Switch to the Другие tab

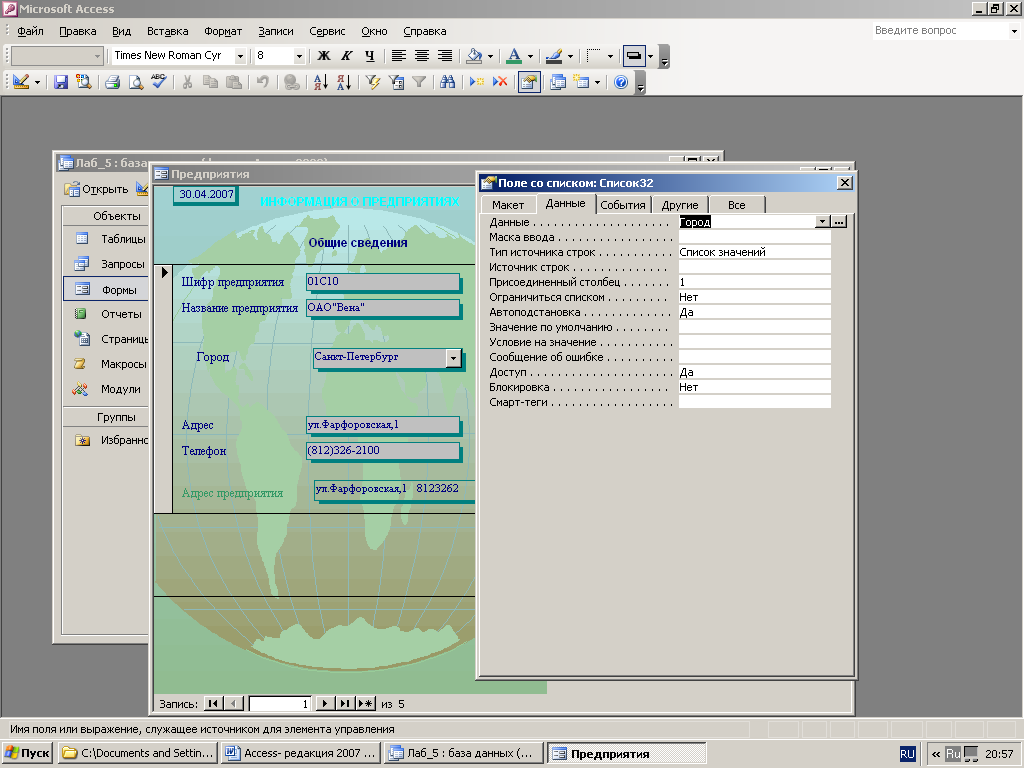[x=680, y=205]
